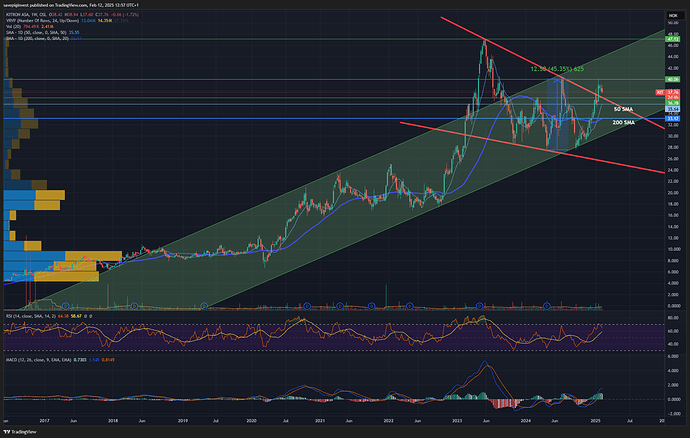The image size is (690, 438).
Task: Select the '50 SMA' text annotation
Action: pyautogui.click(x=623, y=109)
